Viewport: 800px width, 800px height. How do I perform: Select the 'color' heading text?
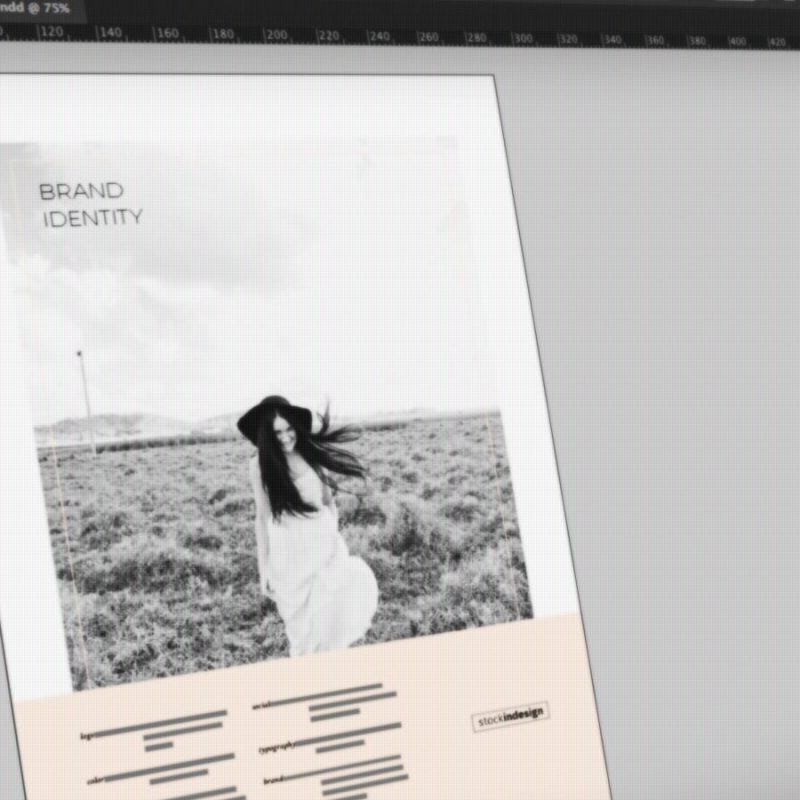[96, 780]
